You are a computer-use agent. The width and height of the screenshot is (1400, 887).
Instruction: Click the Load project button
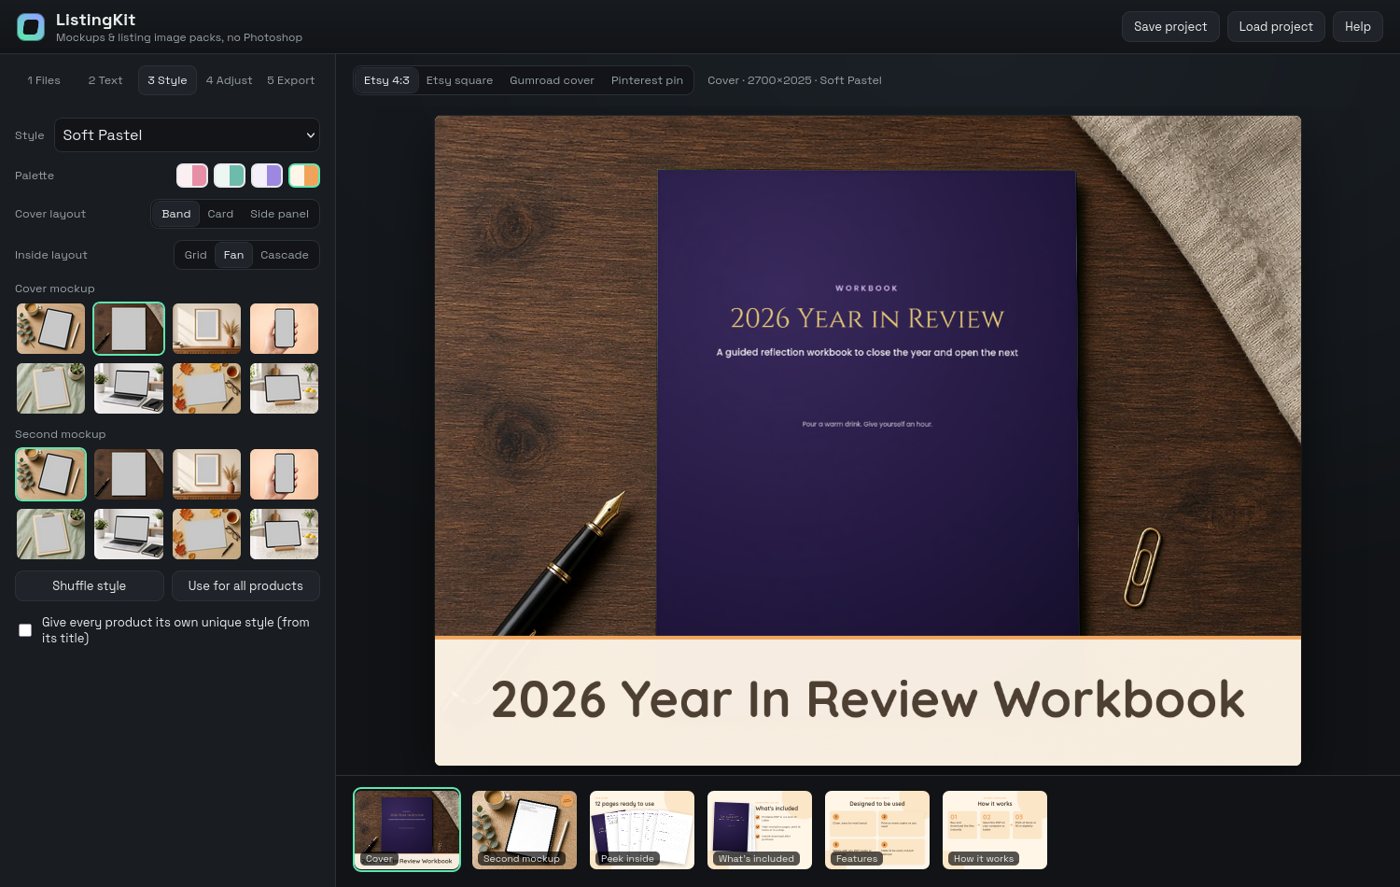1276,27
